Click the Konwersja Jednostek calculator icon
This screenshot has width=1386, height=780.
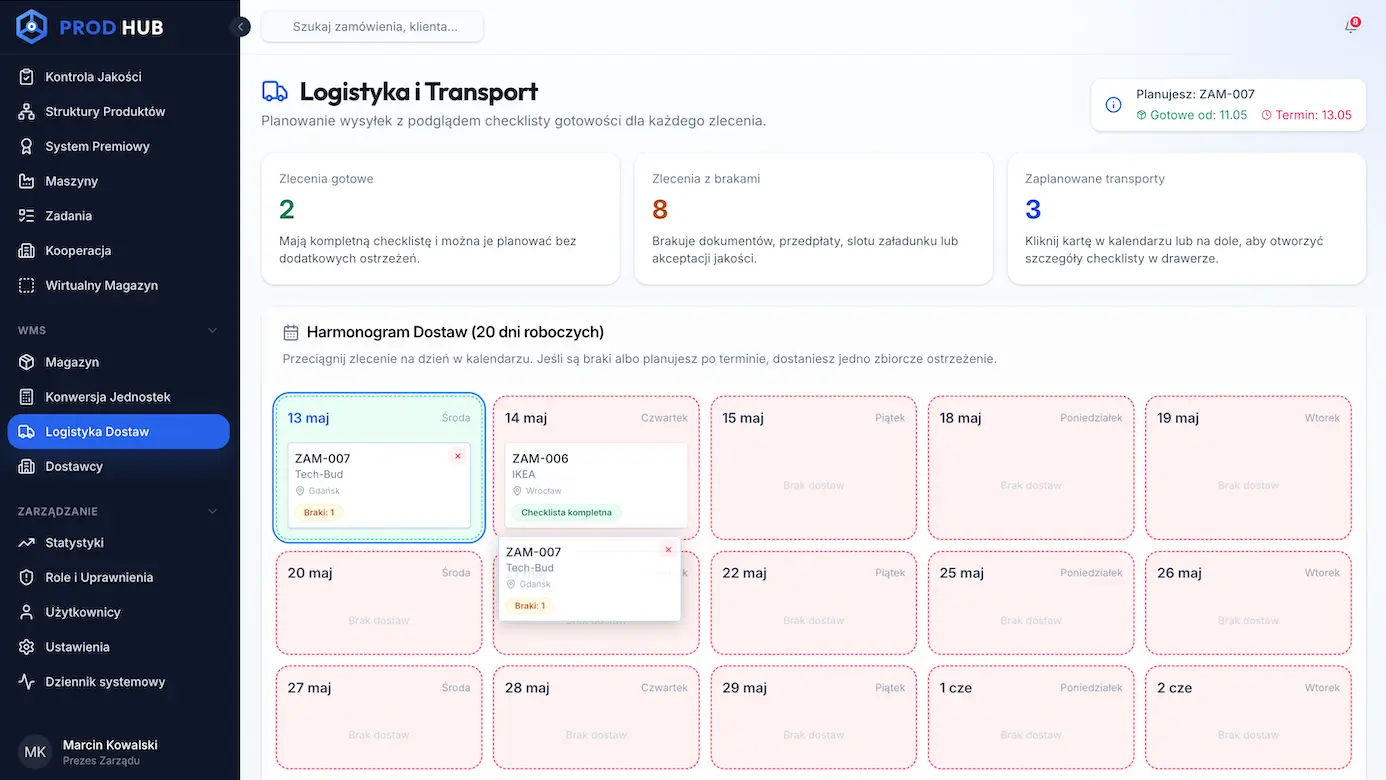(27, 397)
